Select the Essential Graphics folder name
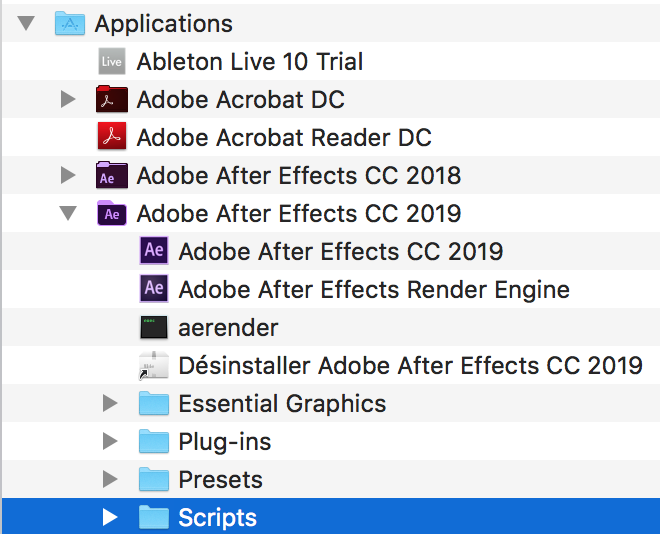Viewport: 660px width, 534px height. click(282, 404)
